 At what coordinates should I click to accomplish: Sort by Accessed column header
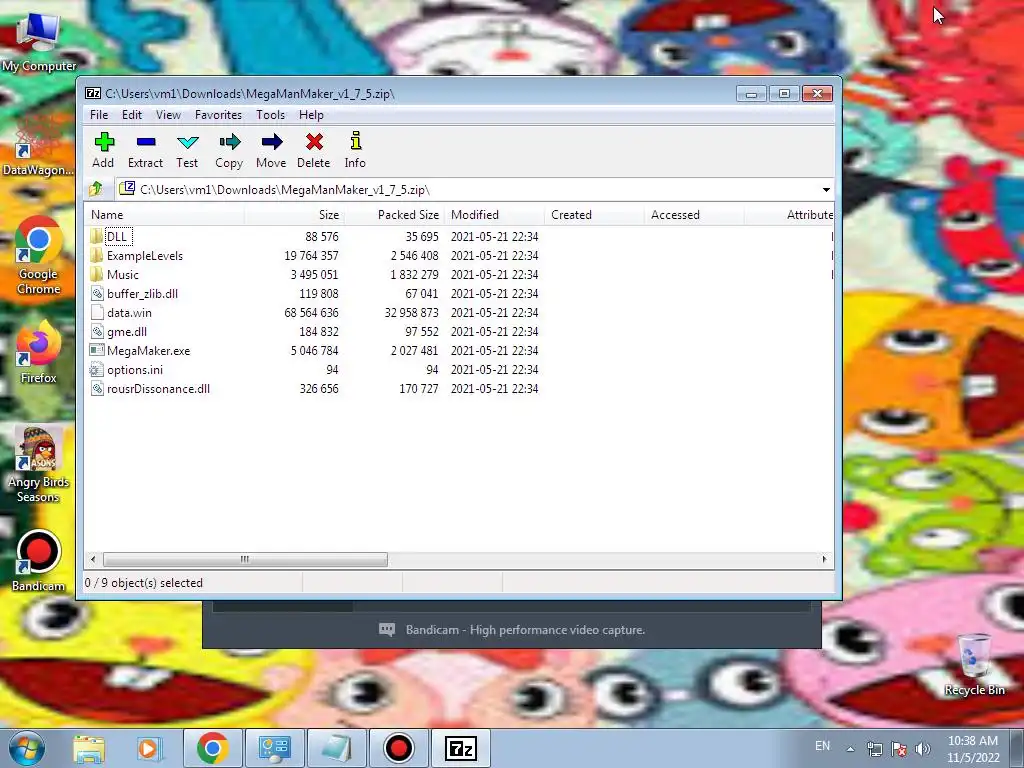[x=694, y=215]
